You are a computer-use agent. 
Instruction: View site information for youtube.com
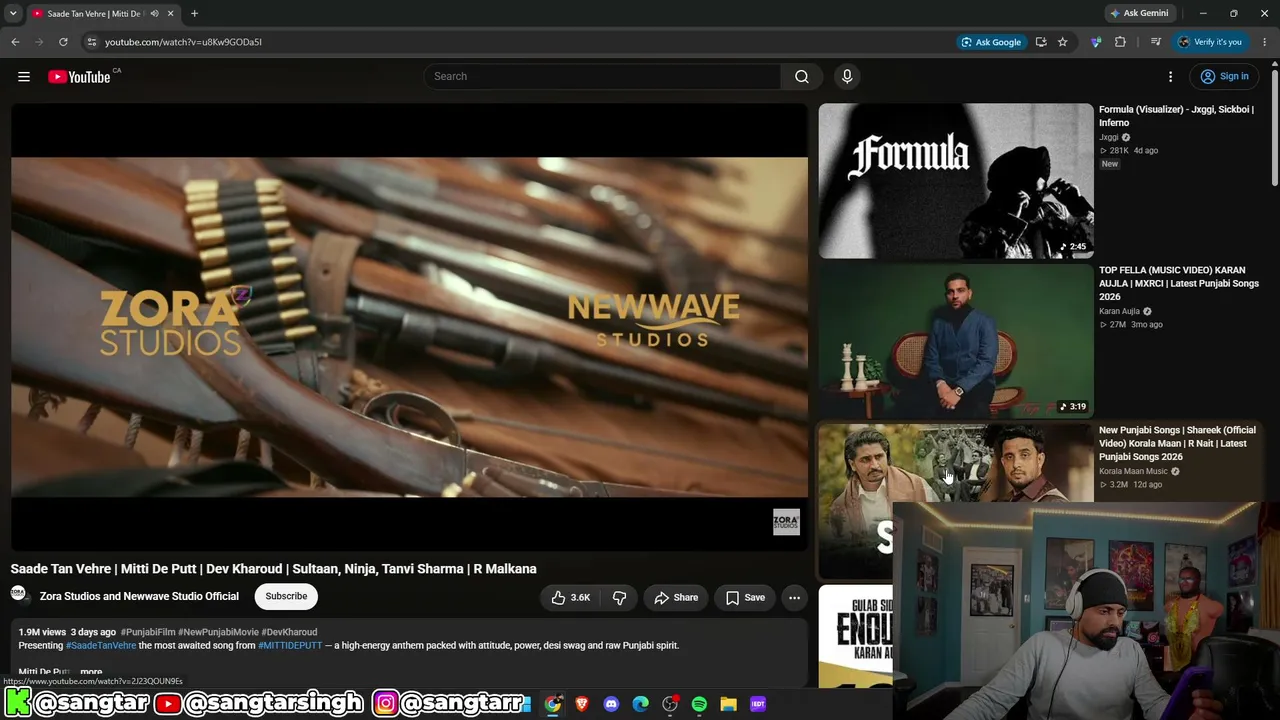[92, 42]
